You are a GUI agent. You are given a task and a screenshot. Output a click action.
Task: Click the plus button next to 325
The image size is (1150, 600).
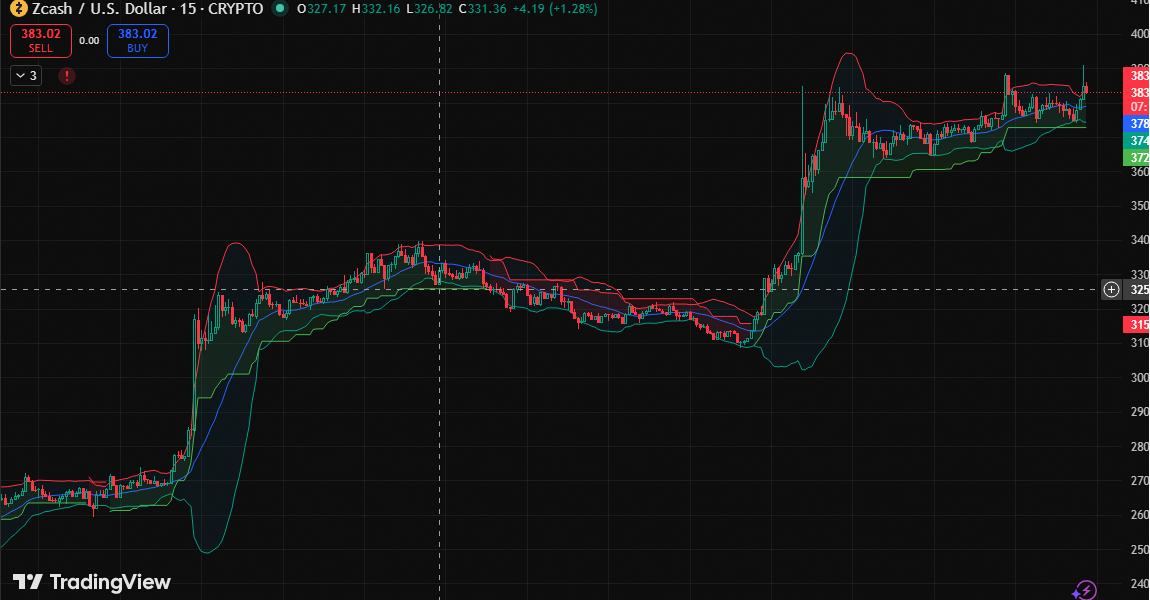(x=1111, y=290)
